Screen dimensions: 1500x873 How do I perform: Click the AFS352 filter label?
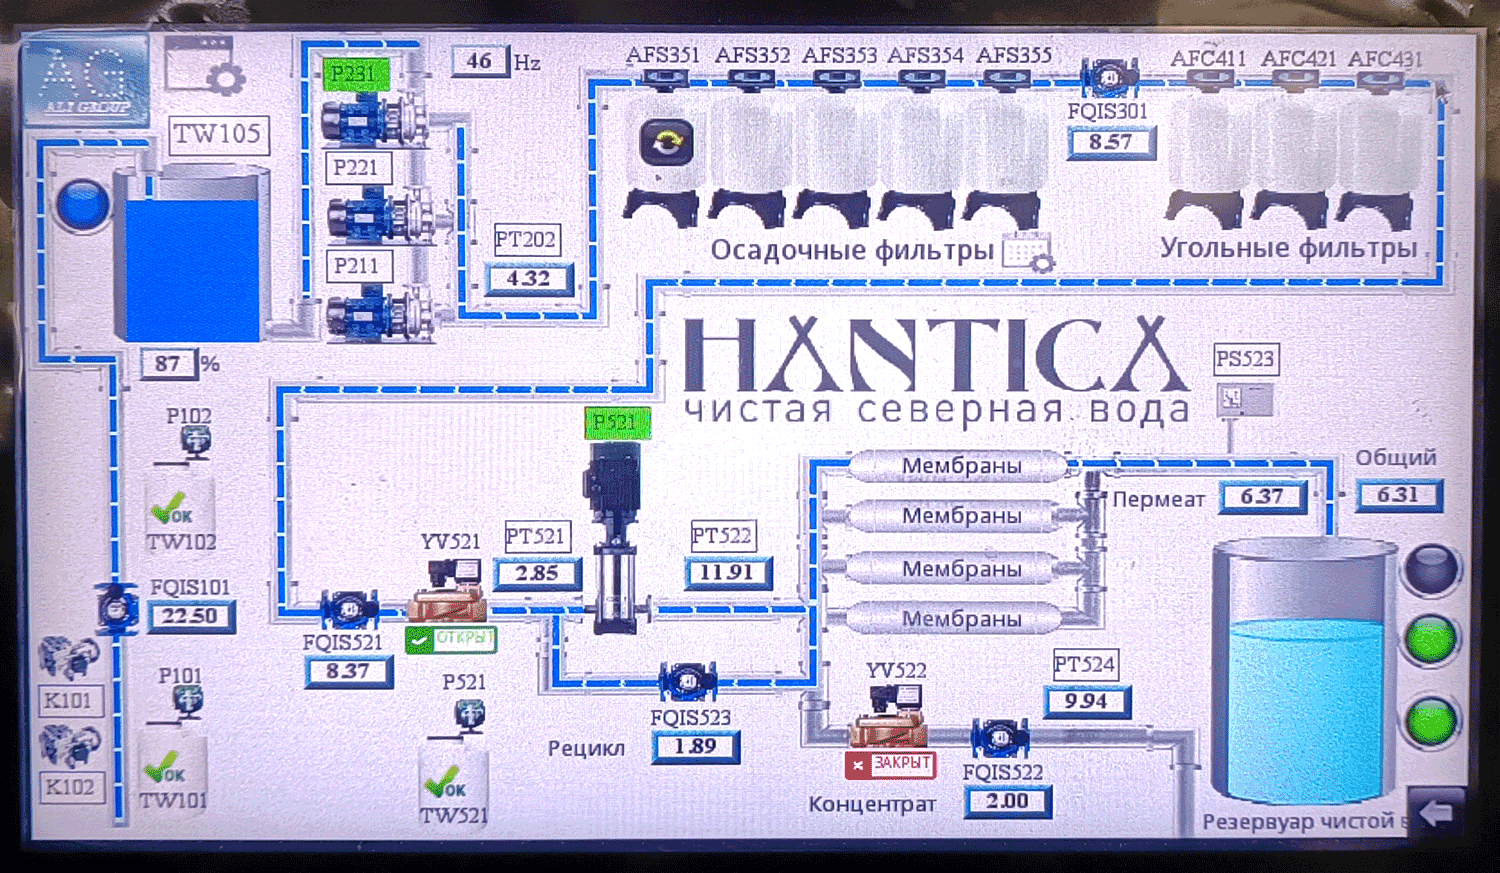tap(752, 55)
